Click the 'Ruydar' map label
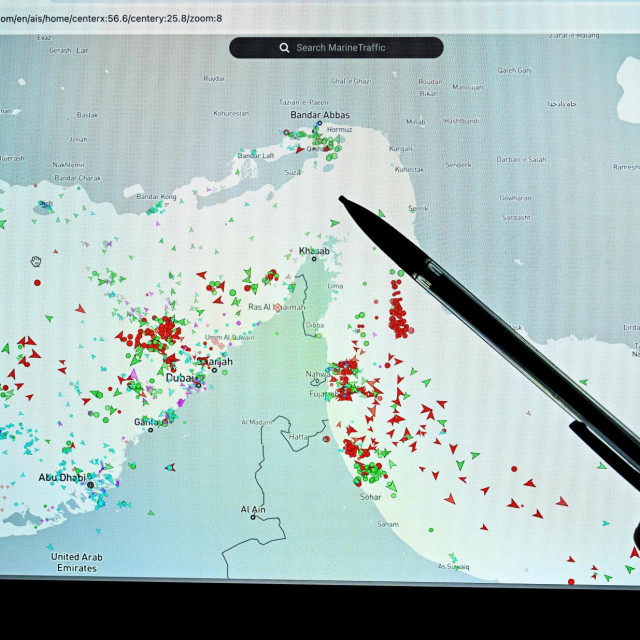This screenshot has width=640, height=640. point(214,78)
